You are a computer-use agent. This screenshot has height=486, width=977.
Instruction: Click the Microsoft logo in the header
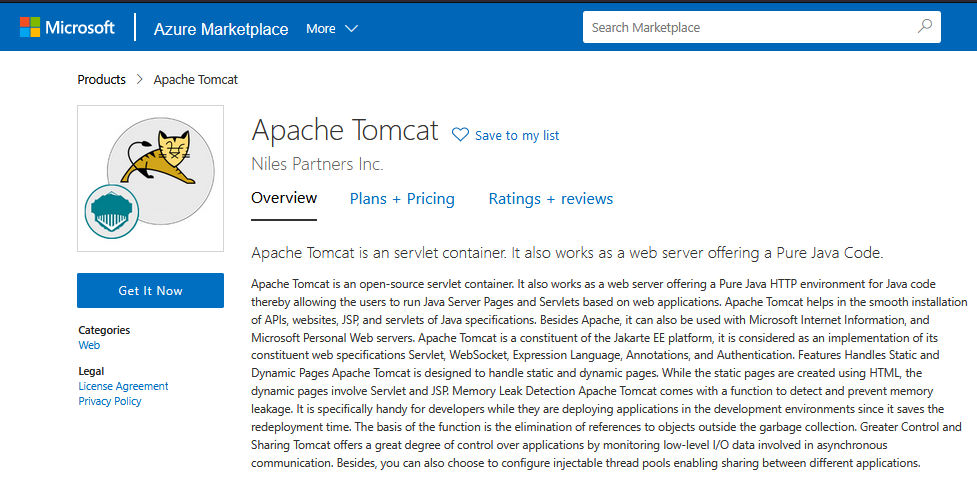tap(67, 28)
